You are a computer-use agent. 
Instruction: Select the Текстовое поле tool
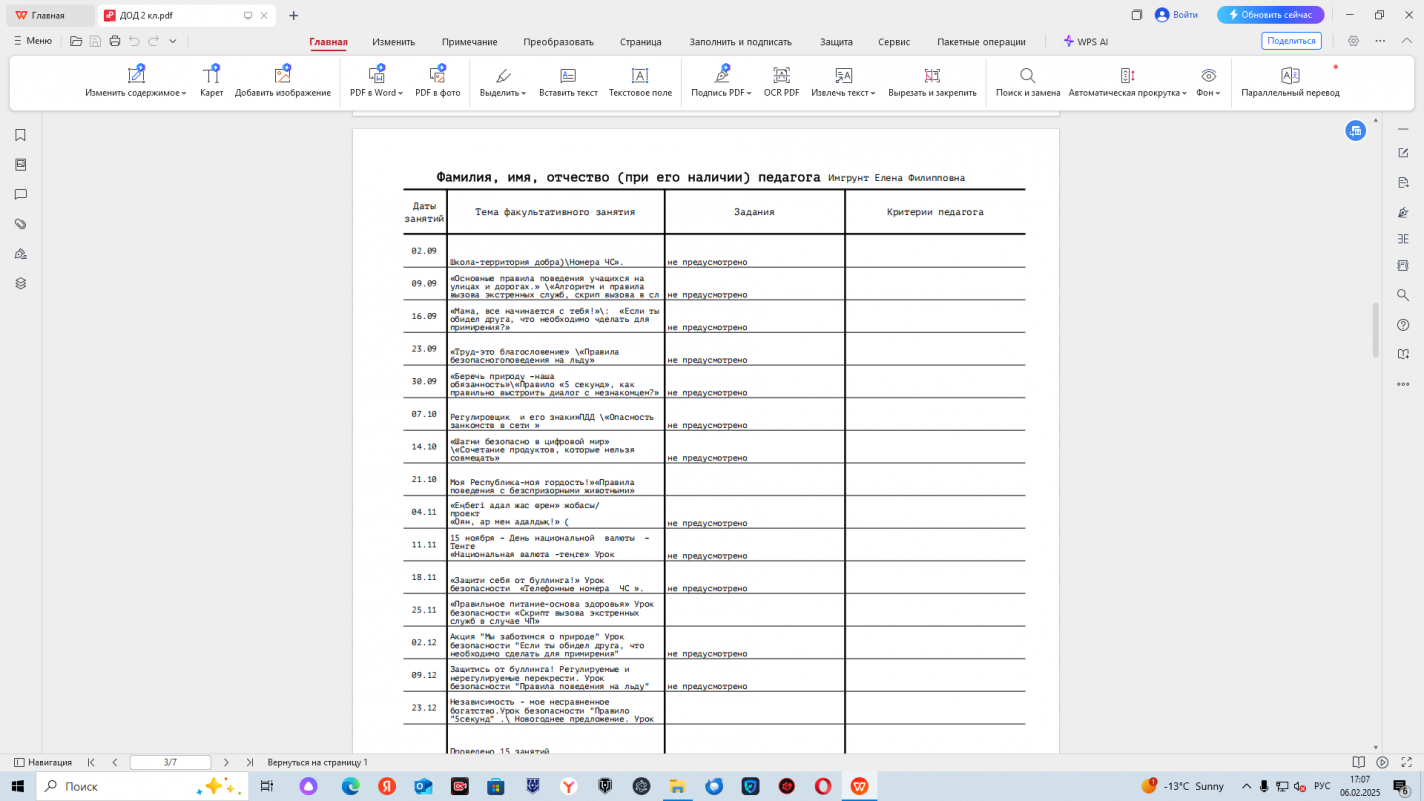coord(640,76)
